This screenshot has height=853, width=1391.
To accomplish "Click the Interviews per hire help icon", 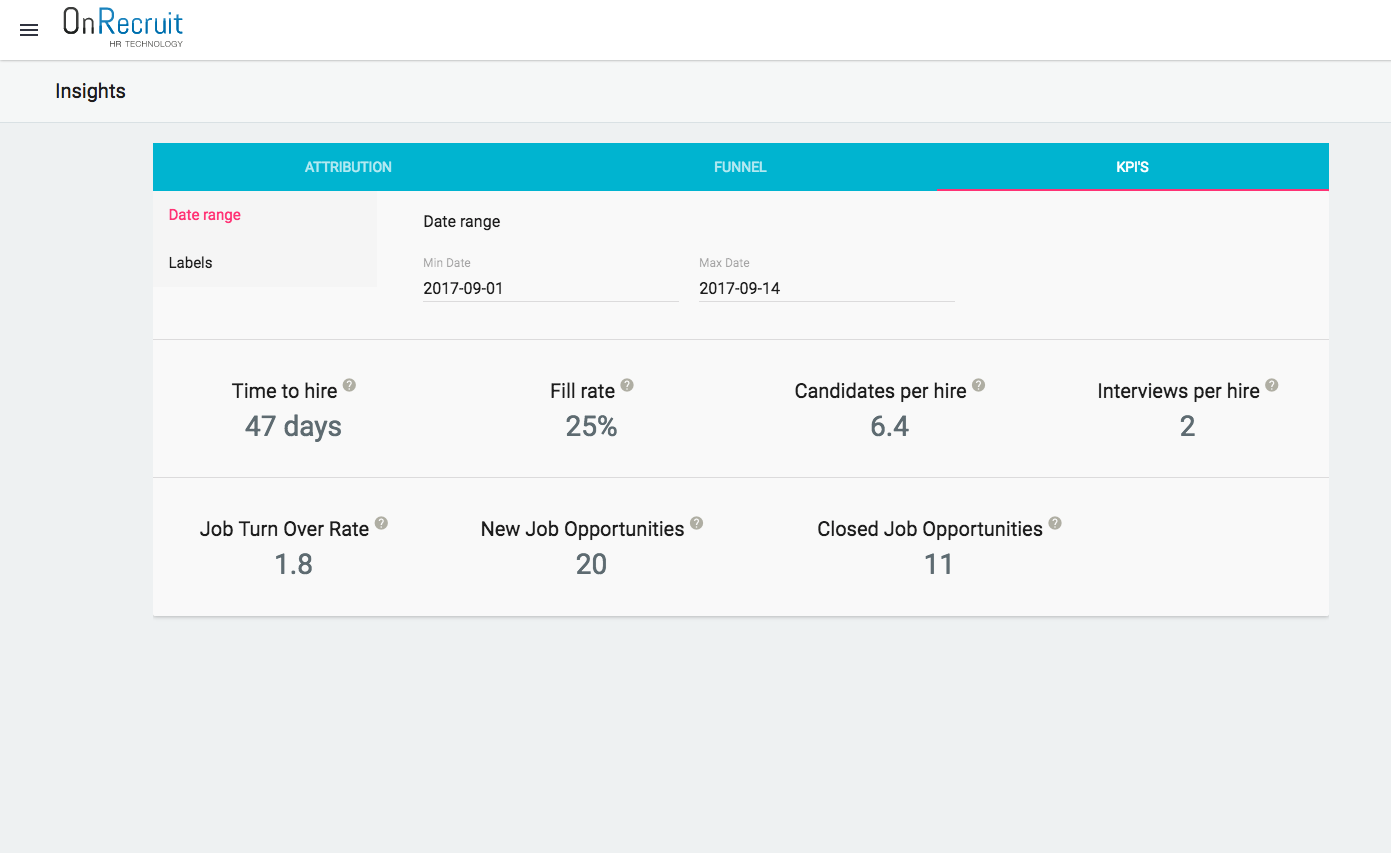I will [1271, 383].
